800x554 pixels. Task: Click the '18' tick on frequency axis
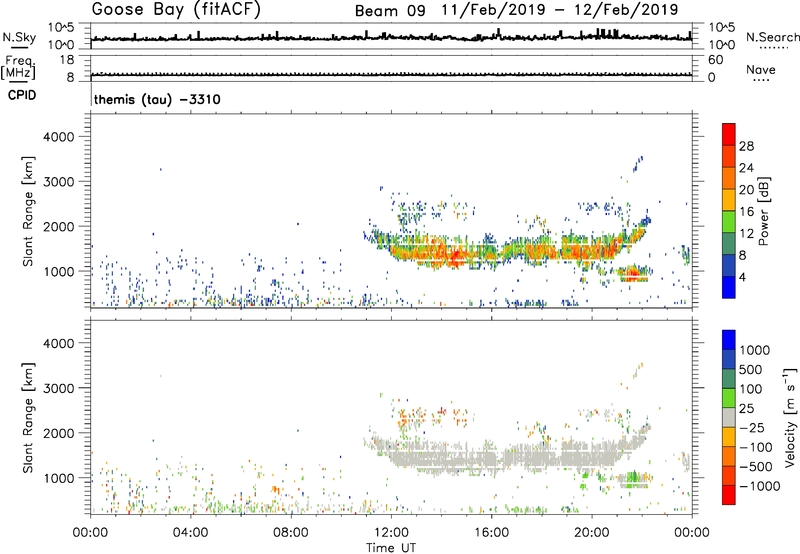click(x=67, y=60)
